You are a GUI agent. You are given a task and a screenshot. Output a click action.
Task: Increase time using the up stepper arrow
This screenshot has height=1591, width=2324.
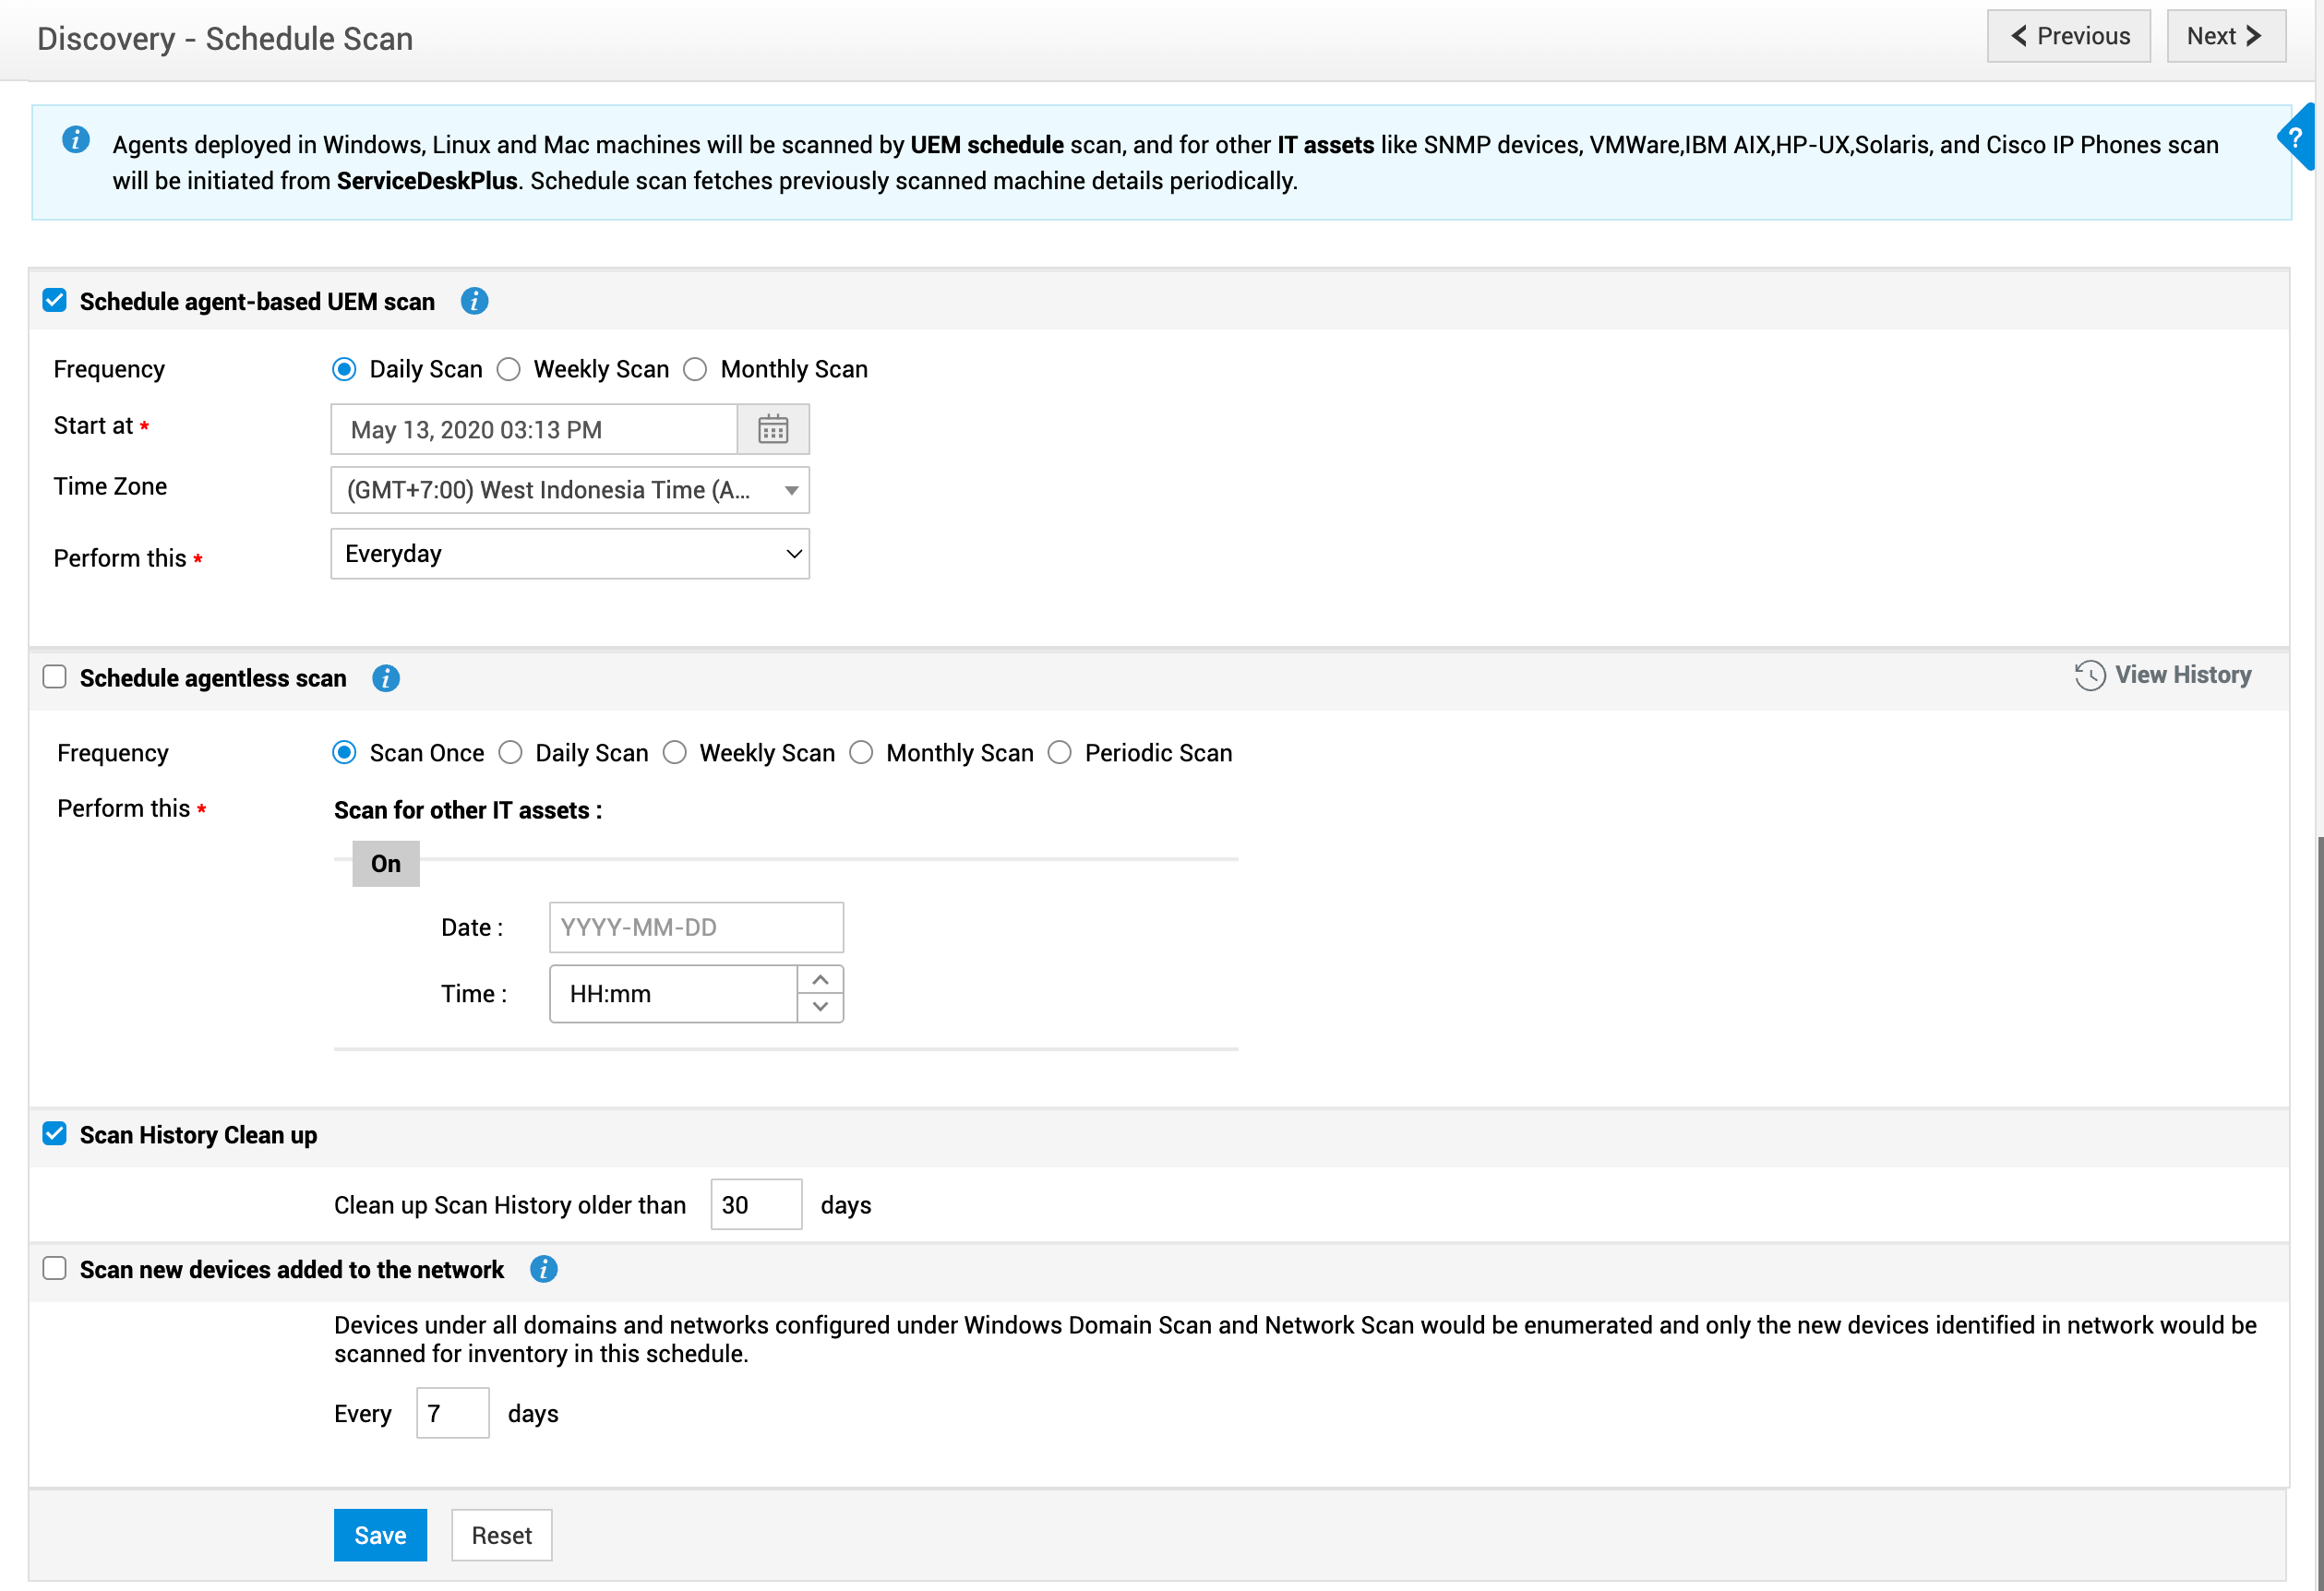pos(820,979)
